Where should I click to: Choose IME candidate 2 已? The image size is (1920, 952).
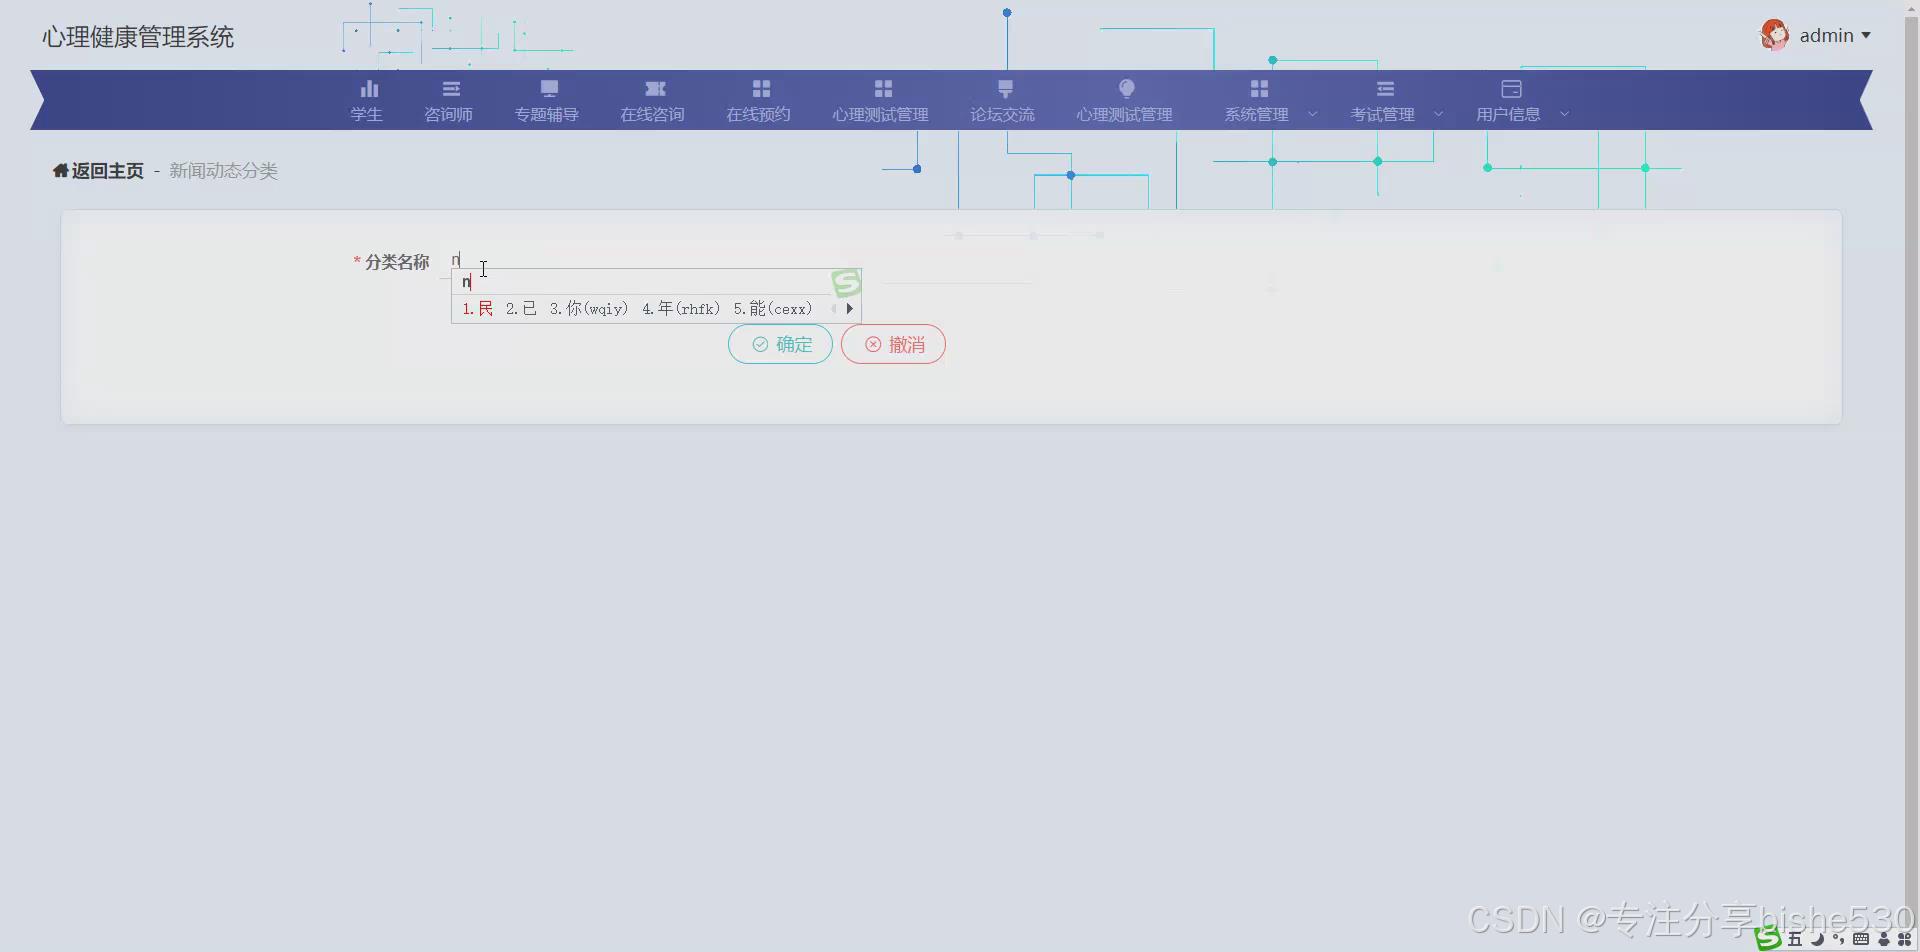[x=521, y=309]
